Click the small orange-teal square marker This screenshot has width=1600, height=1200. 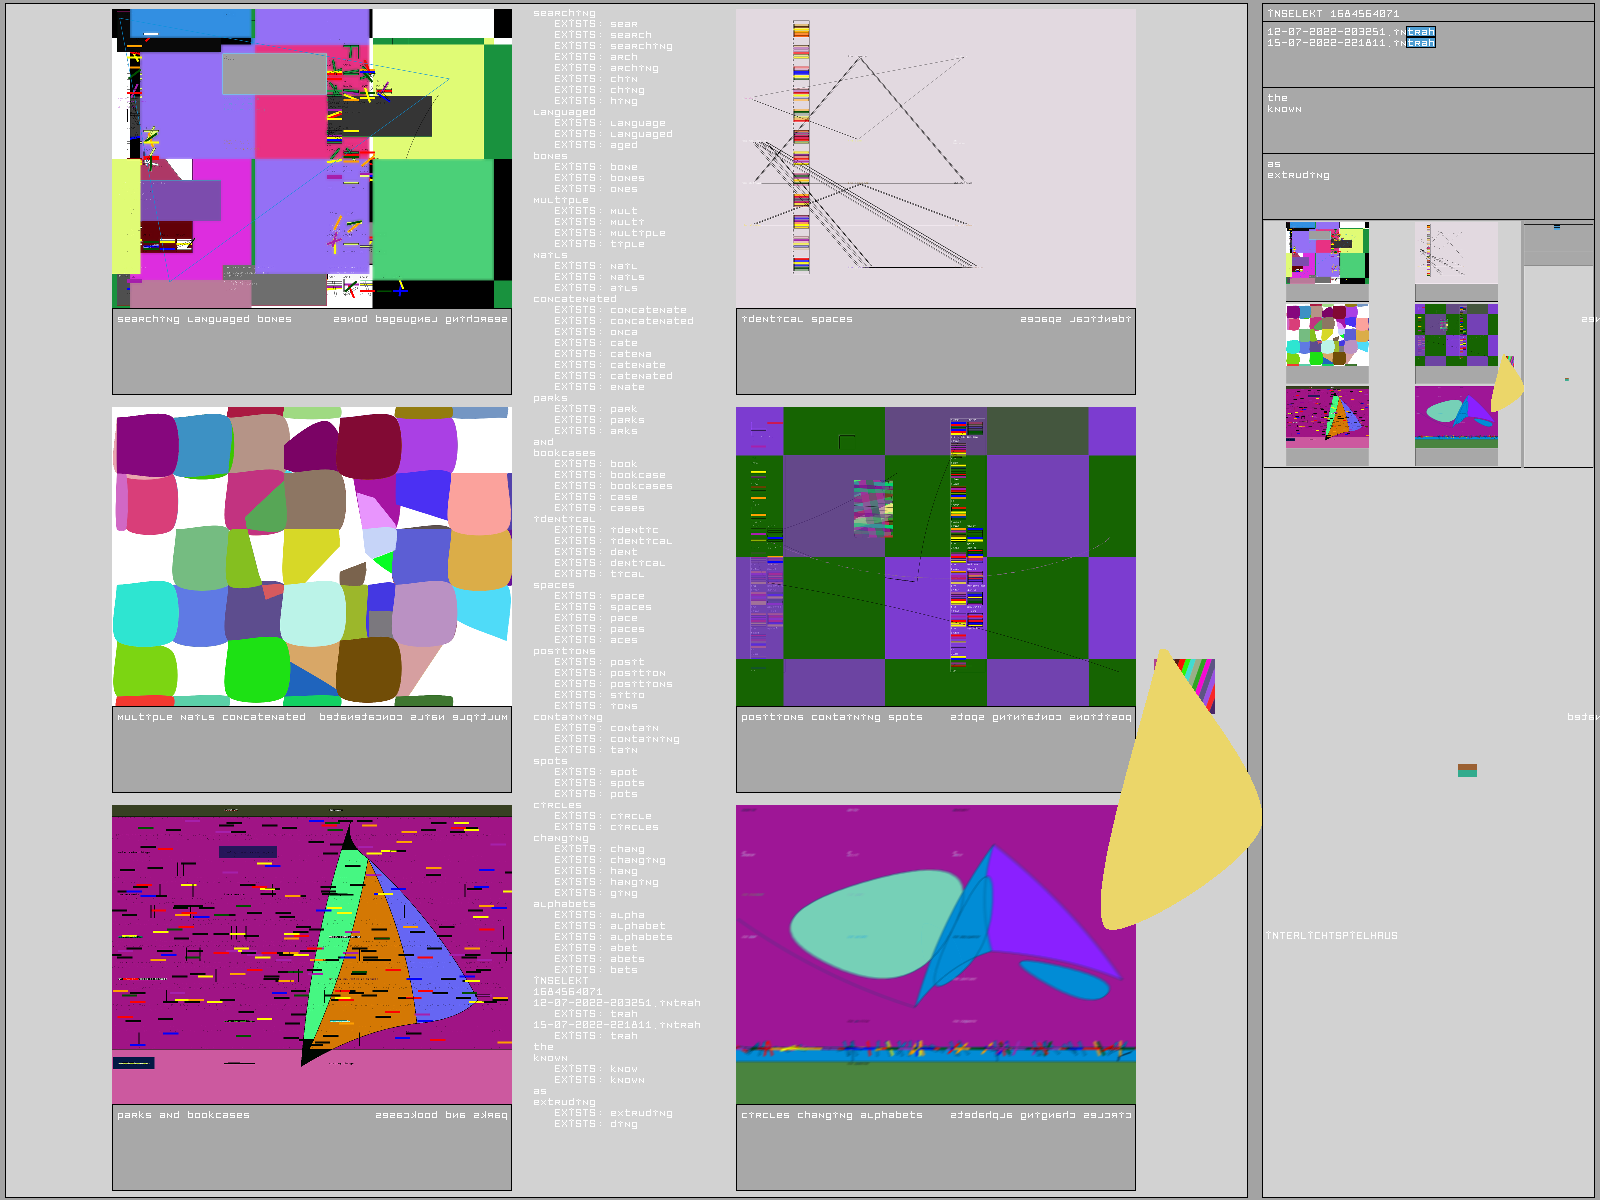(1467, 770)
